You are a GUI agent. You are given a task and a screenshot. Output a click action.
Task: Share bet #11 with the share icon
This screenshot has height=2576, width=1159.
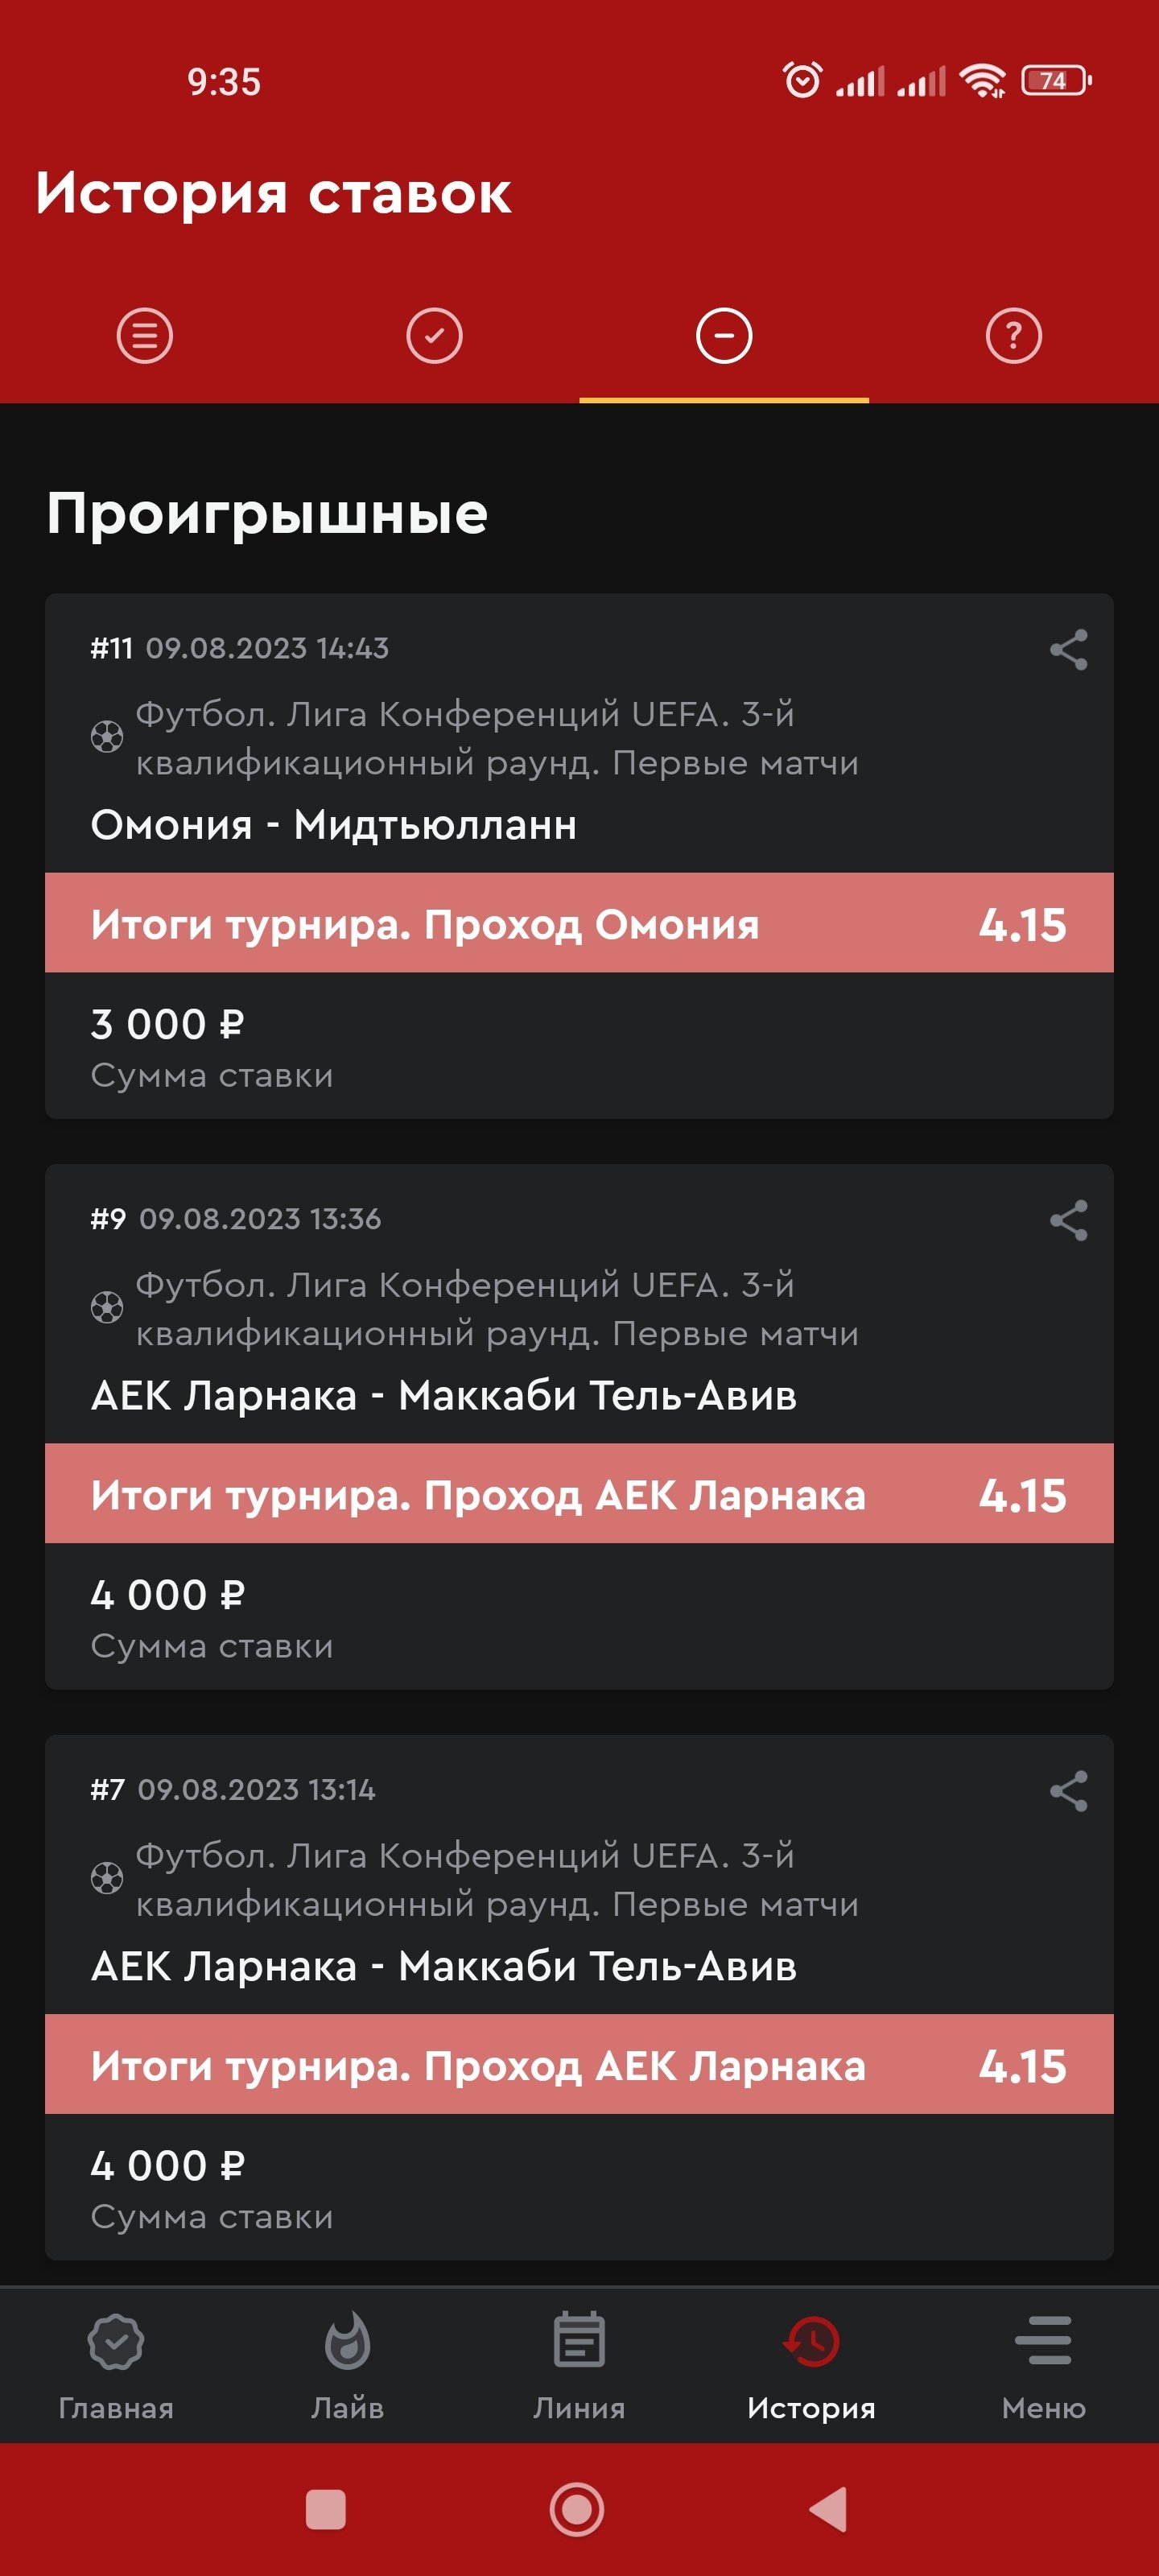[x=1068, y=650]
